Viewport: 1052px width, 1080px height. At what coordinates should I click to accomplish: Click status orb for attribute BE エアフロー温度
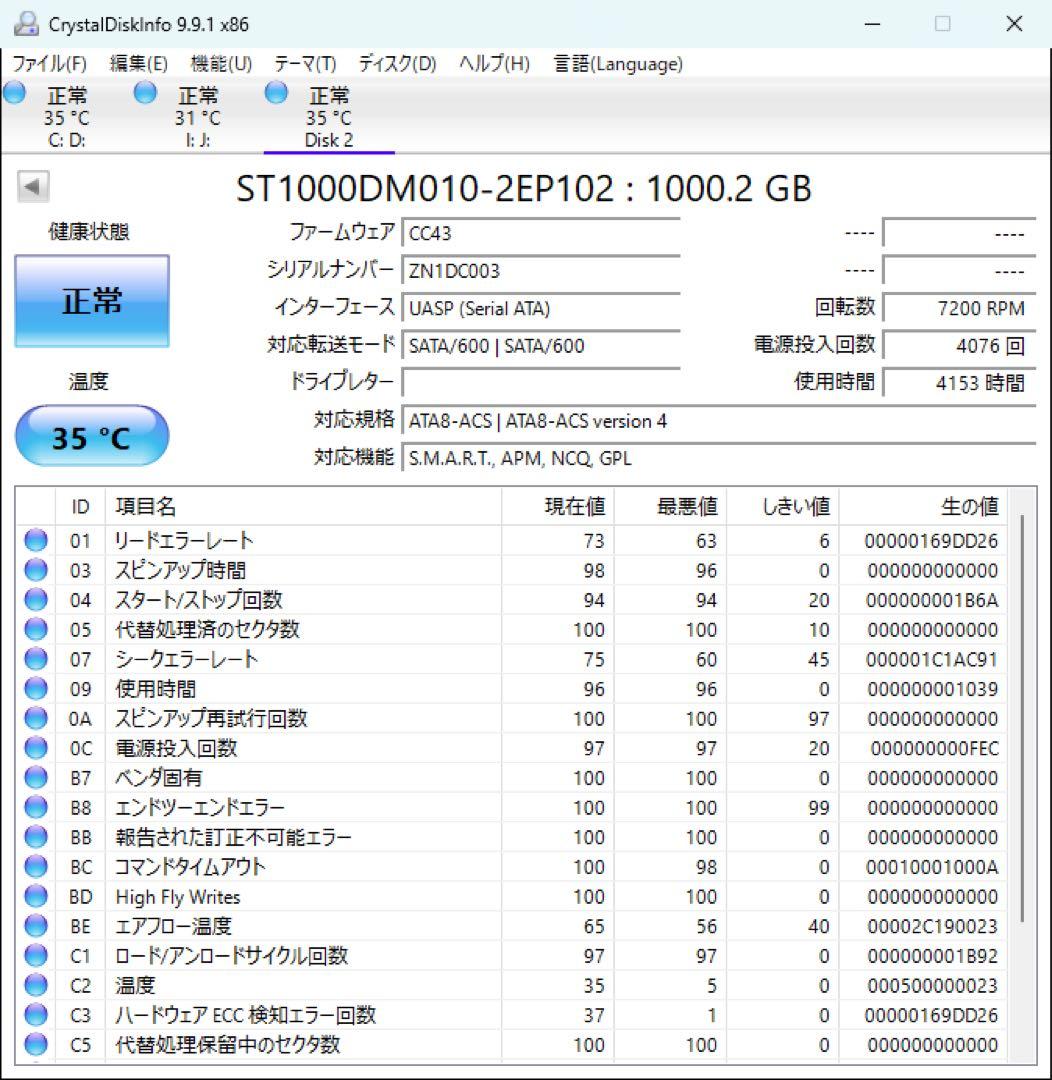36,926
